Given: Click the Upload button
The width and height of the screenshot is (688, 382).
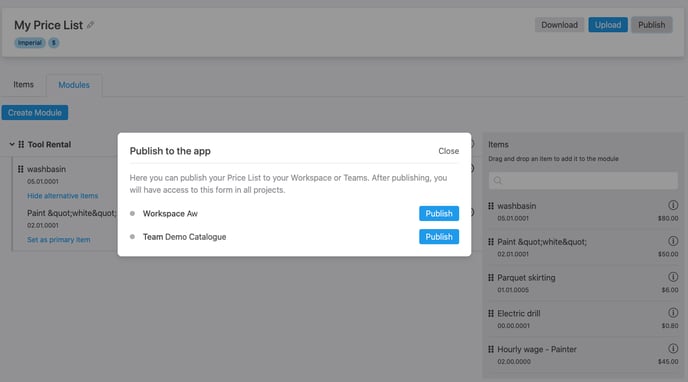Looking at the screenshot, I should tap(608, 25).
